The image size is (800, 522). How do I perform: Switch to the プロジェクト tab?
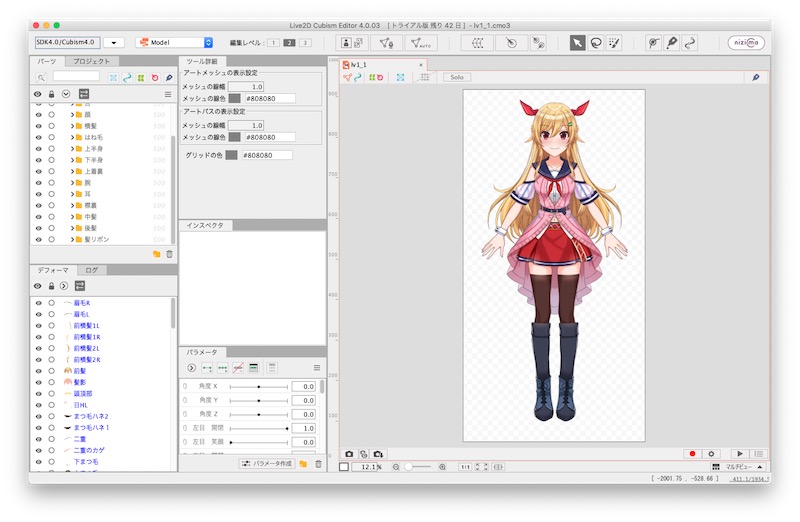click(91, 61)
